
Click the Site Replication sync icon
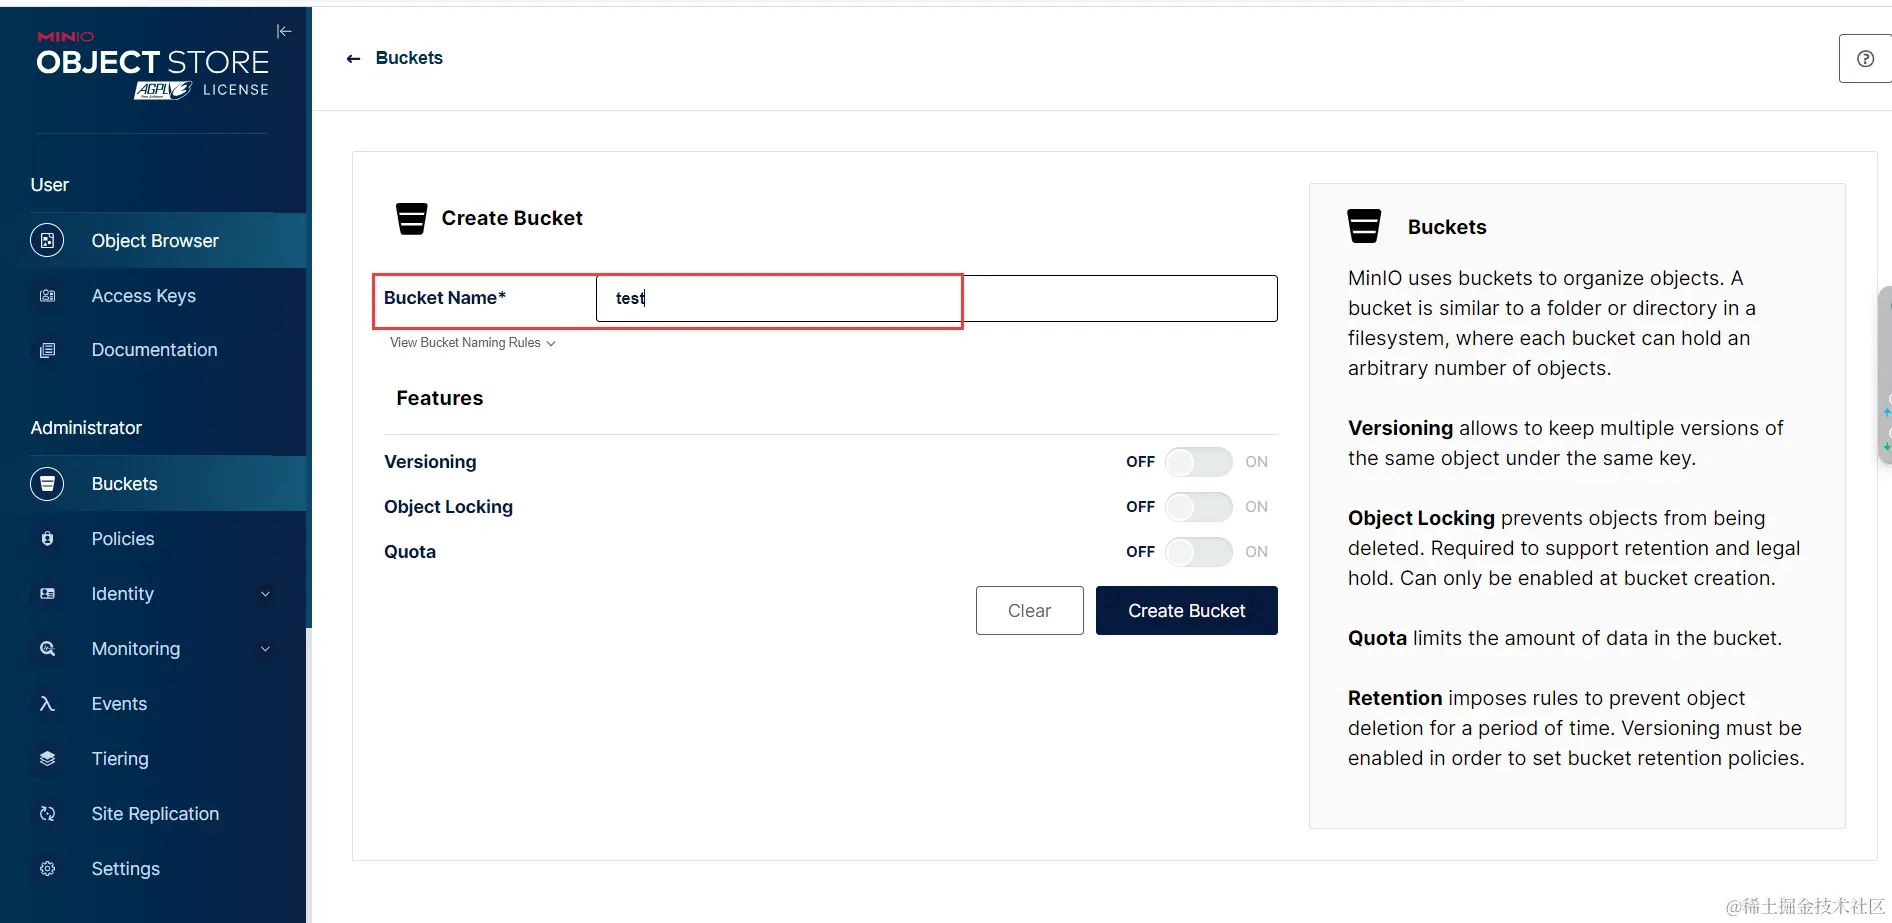tap(47, 814)
